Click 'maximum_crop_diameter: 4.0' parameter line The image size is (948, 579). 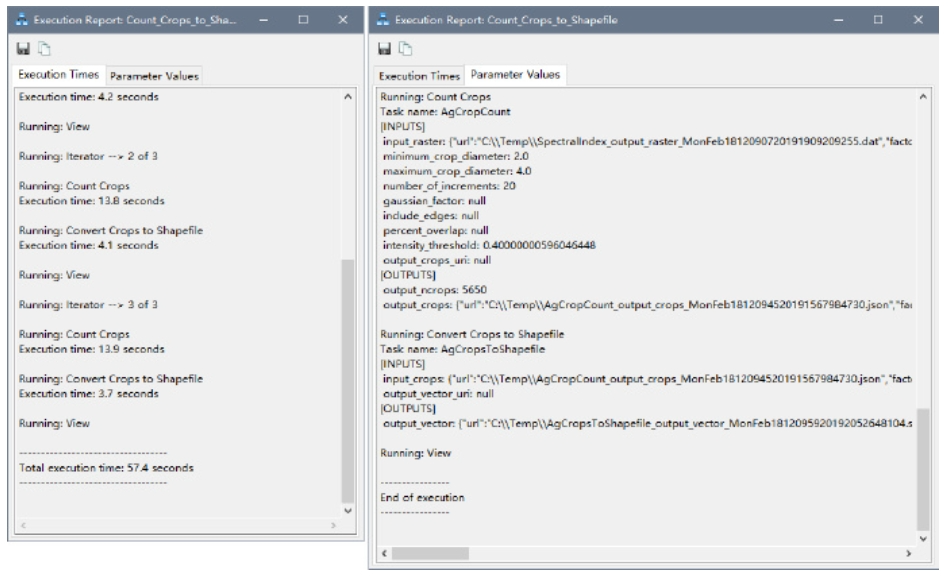coord(457,171)
